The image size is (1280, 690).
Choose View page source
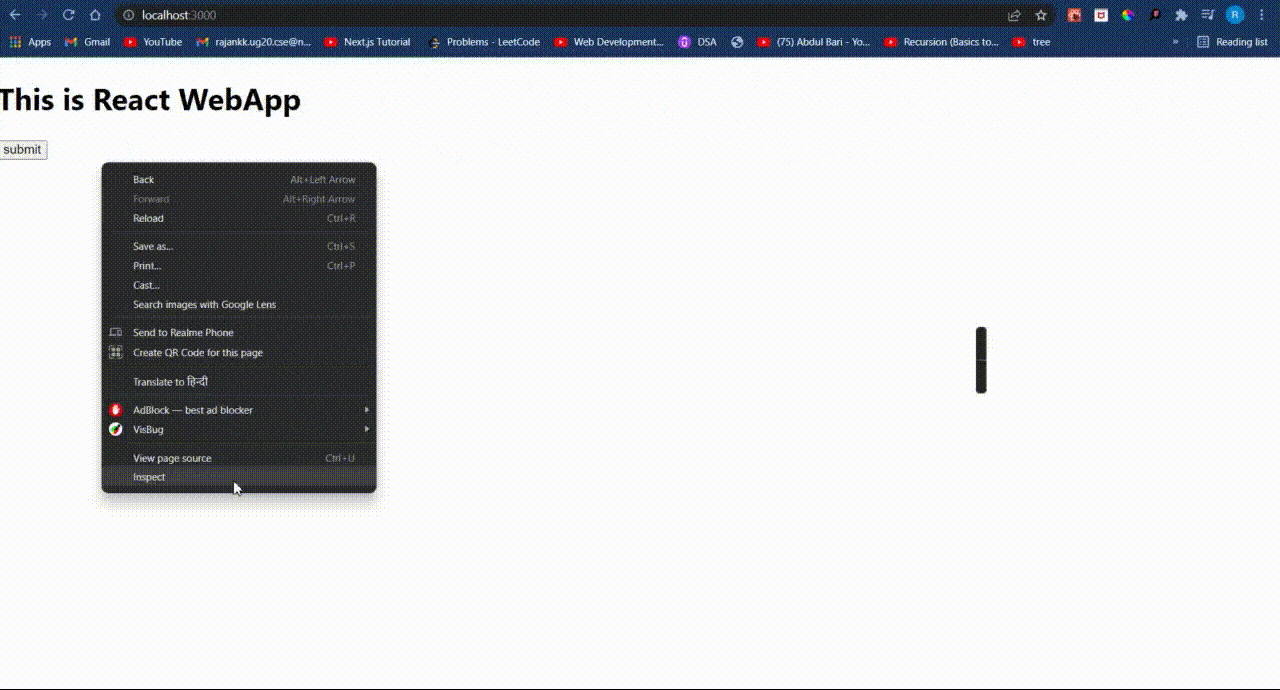coord(172,458)
